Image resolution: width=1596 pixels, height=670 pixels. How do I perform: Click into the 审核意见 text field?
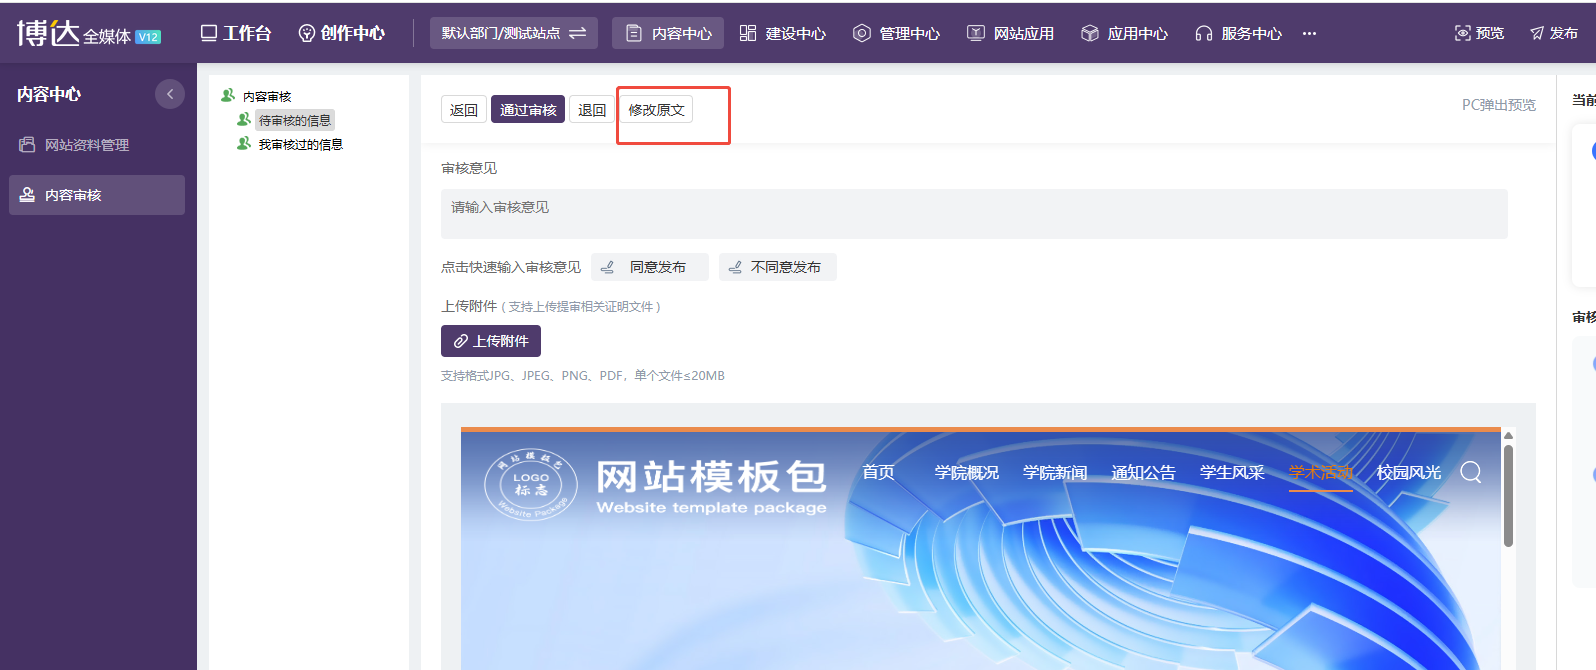(974, 214)
